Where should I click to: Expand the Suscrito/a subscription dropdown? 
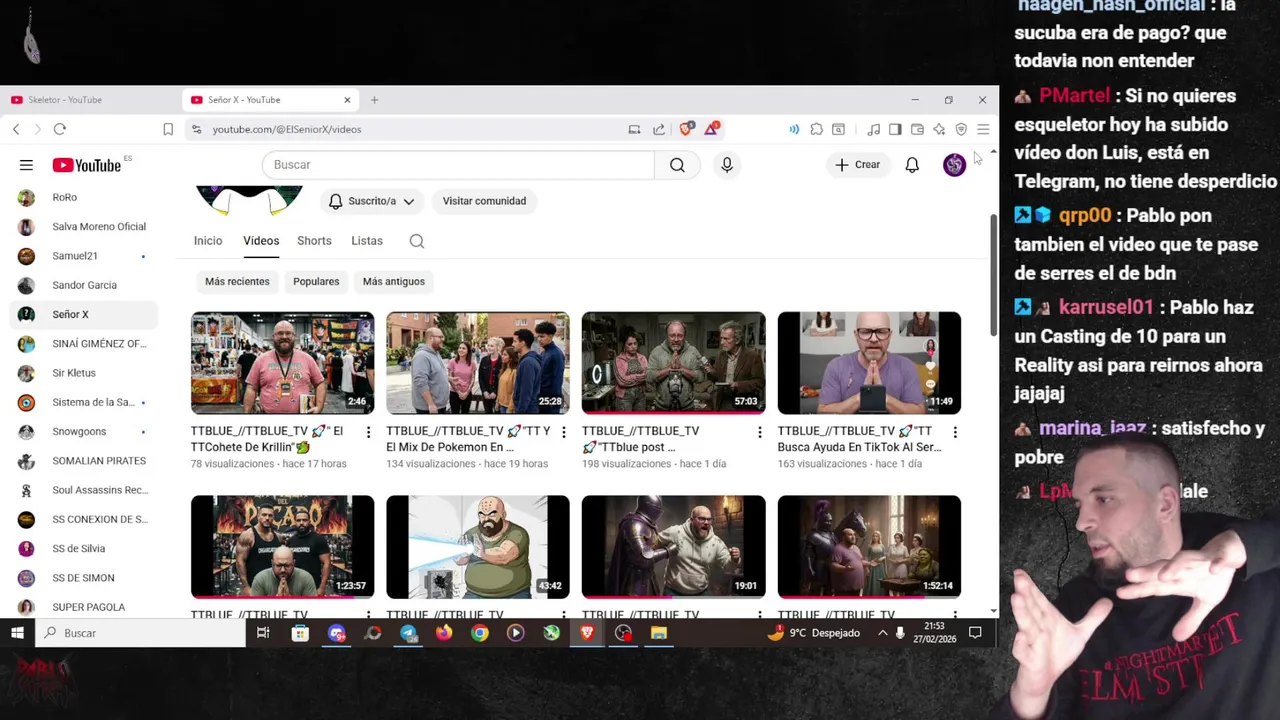click(371, 201)
